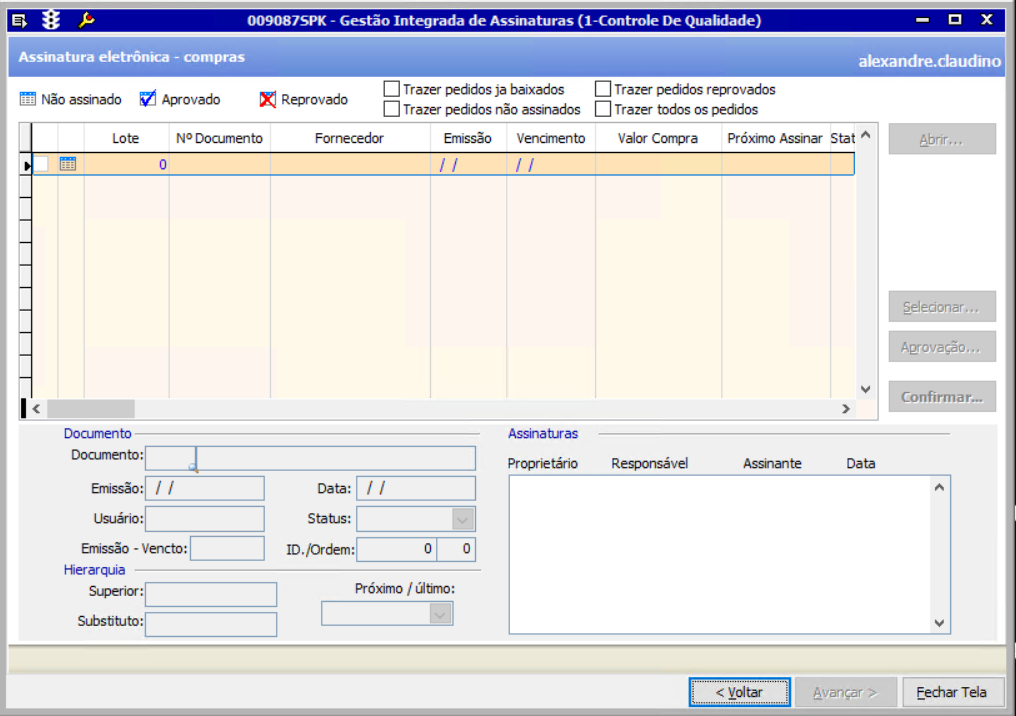Click the Nº Documento column header
Image resolution: width=1016 pixels, height=716 pixels.
[x=220, y=138]
